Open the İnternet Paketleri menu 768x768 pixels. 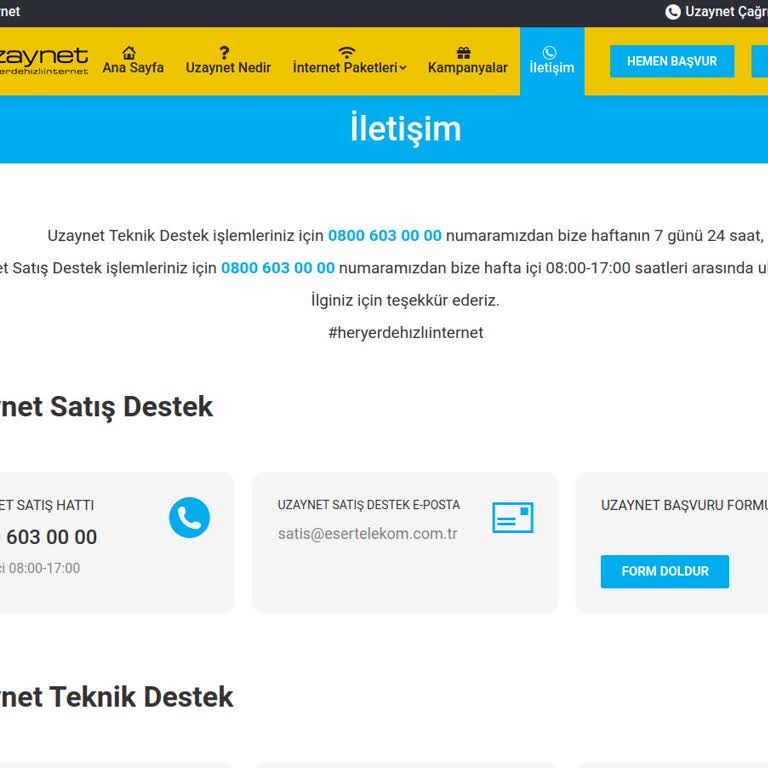(349, 61)
